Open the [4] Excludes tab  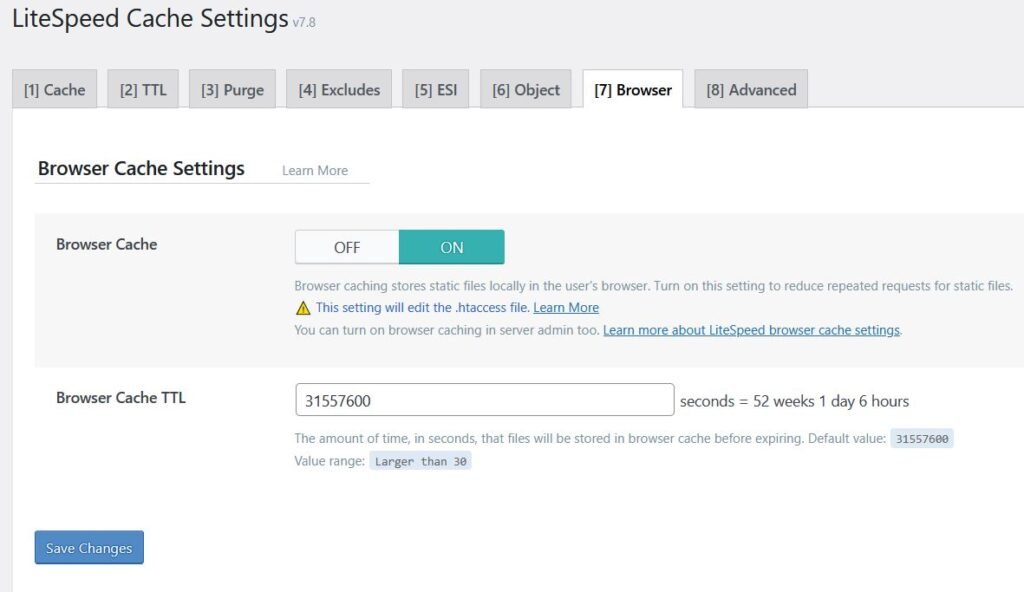click(x=338, y=89)
